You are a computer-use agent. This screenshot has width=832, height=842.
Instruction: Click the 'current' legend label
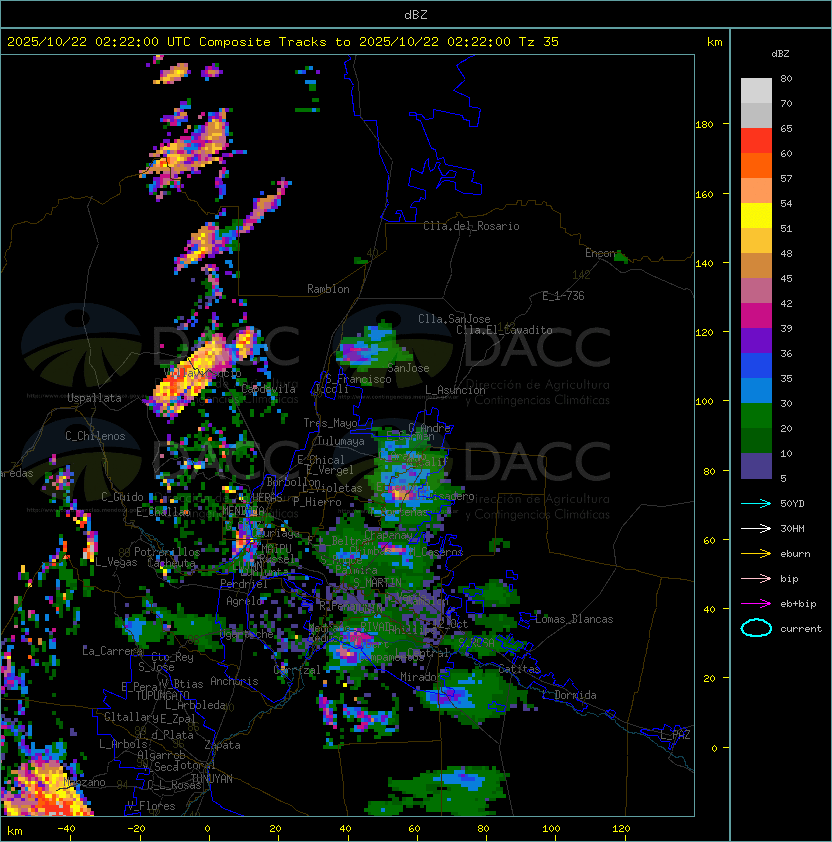pyautogui.click(x=801, y=629)
